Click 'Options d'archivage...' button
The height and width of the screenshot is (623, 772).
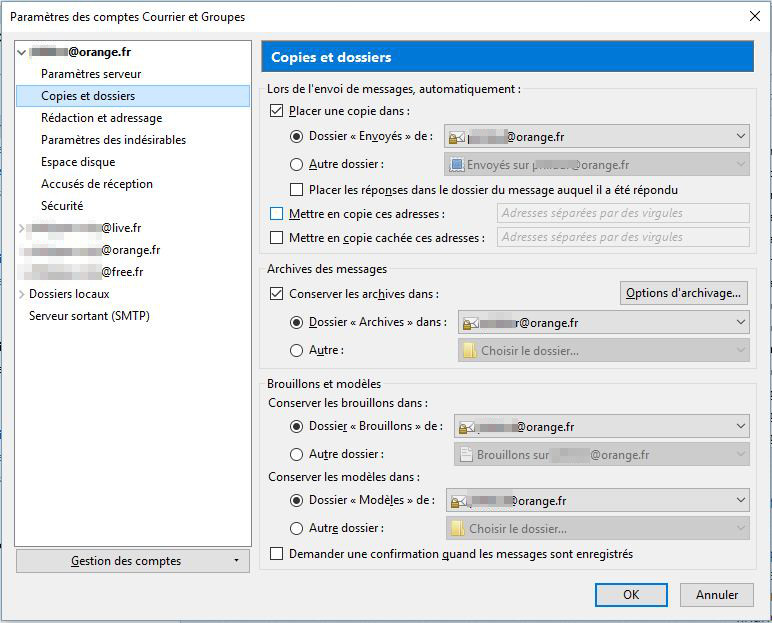(x=684, y=293)
